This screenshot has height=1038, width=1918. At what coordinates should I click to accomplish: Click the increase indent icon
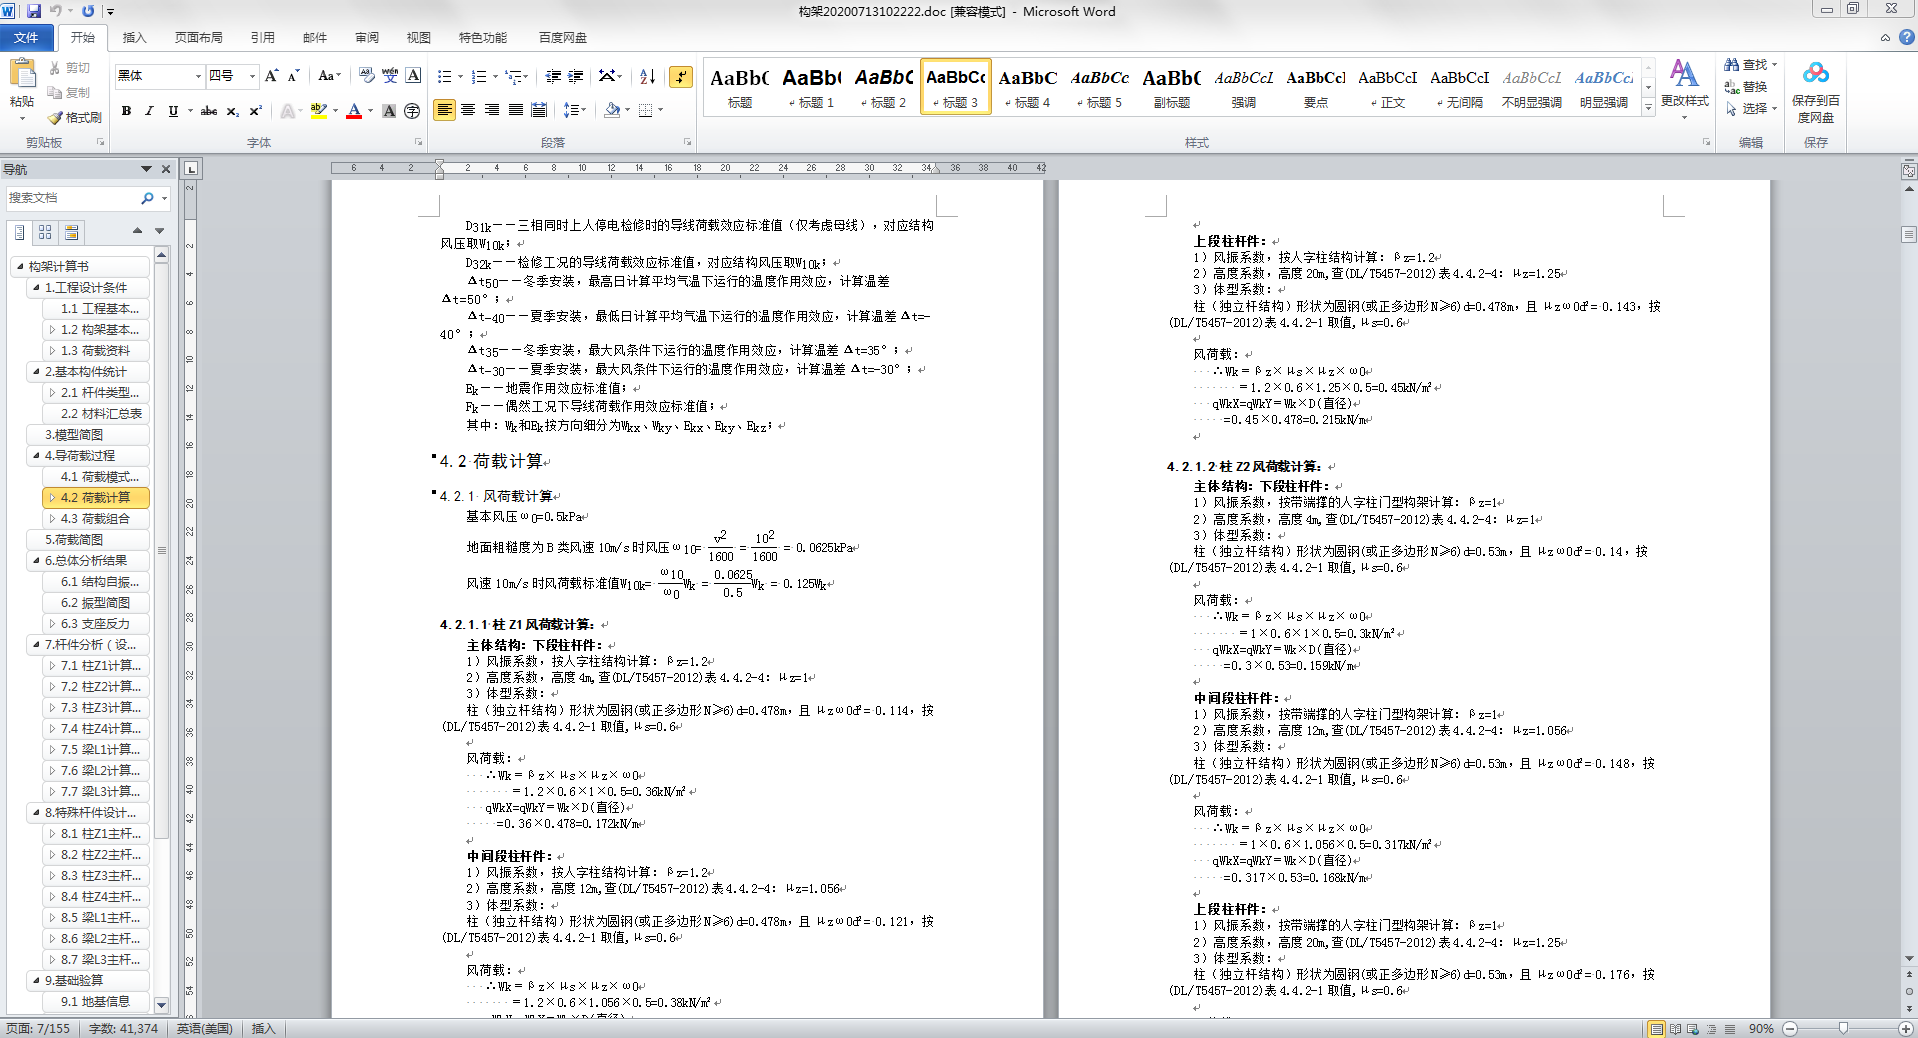coord(576,76)
